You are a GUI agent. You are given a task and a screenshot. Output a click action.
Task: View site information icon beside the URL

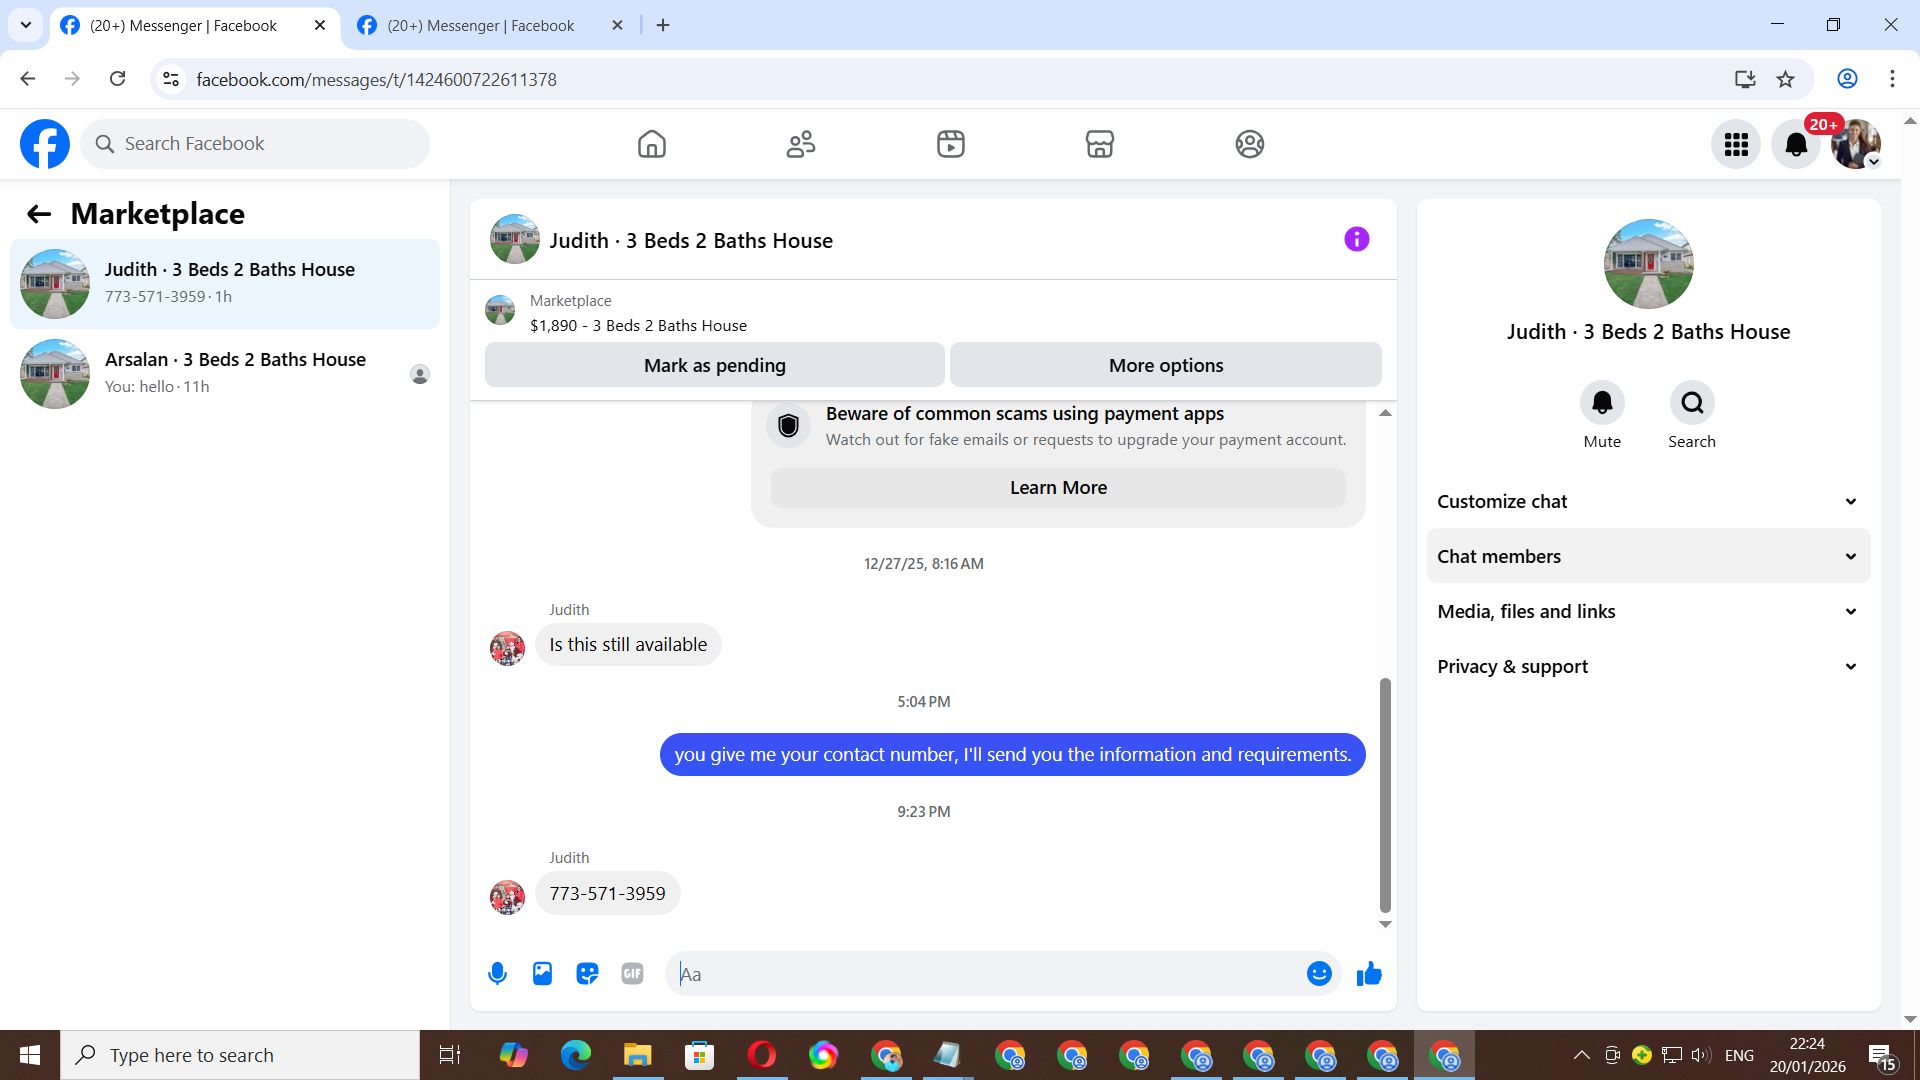coord(171,79)
